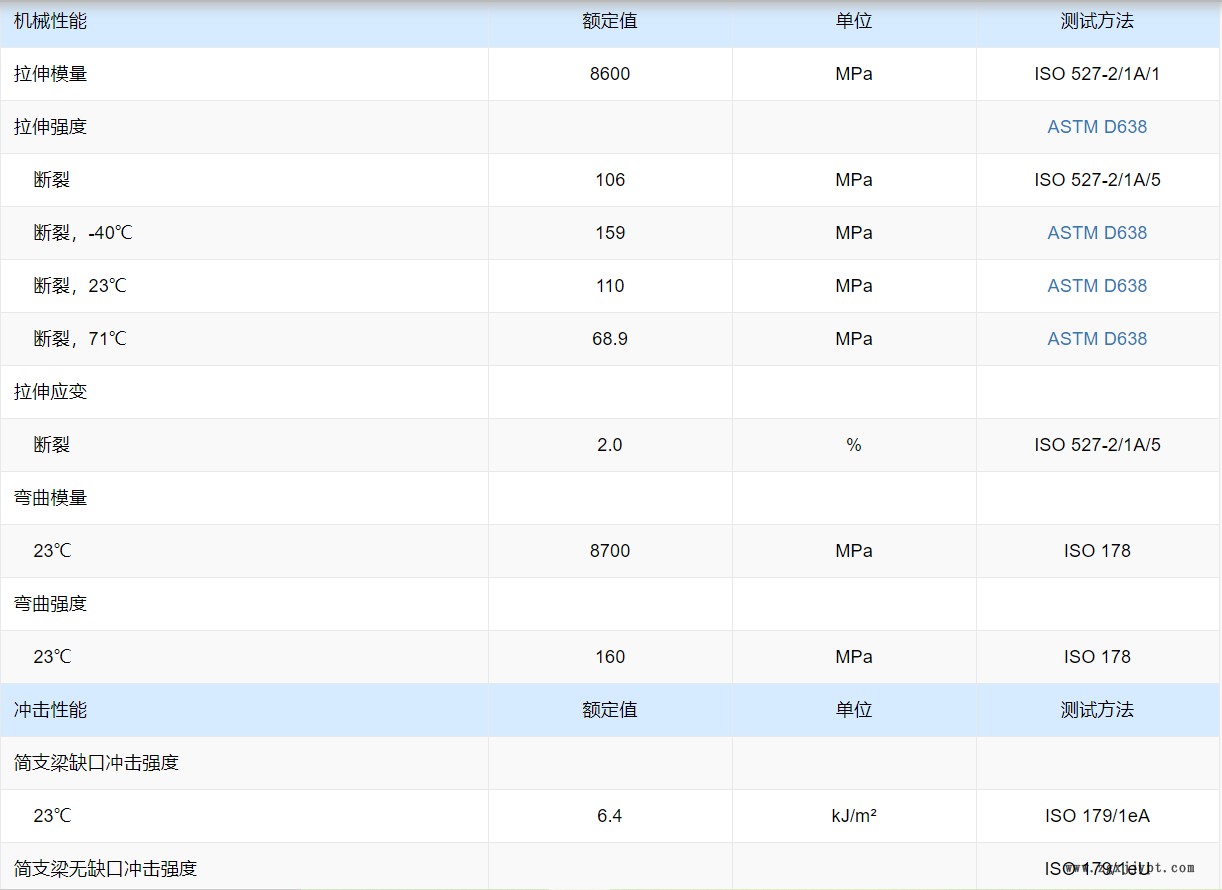Image resolution: width=1222 pixels, height=890 pixels.
Task: Click the 159 value for 断裂 -40℃
Action: (610, 233)
